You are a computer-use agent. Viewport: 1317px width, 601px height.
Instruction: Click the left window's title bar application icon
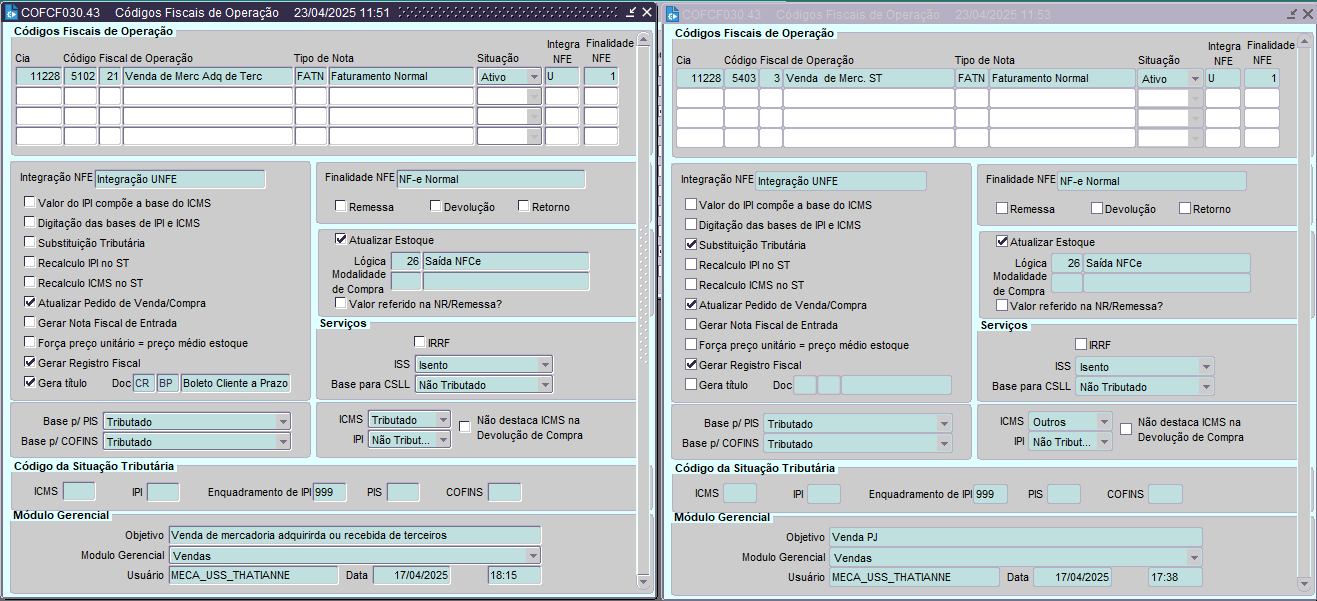pyautogui.click(x=13, y=13)
